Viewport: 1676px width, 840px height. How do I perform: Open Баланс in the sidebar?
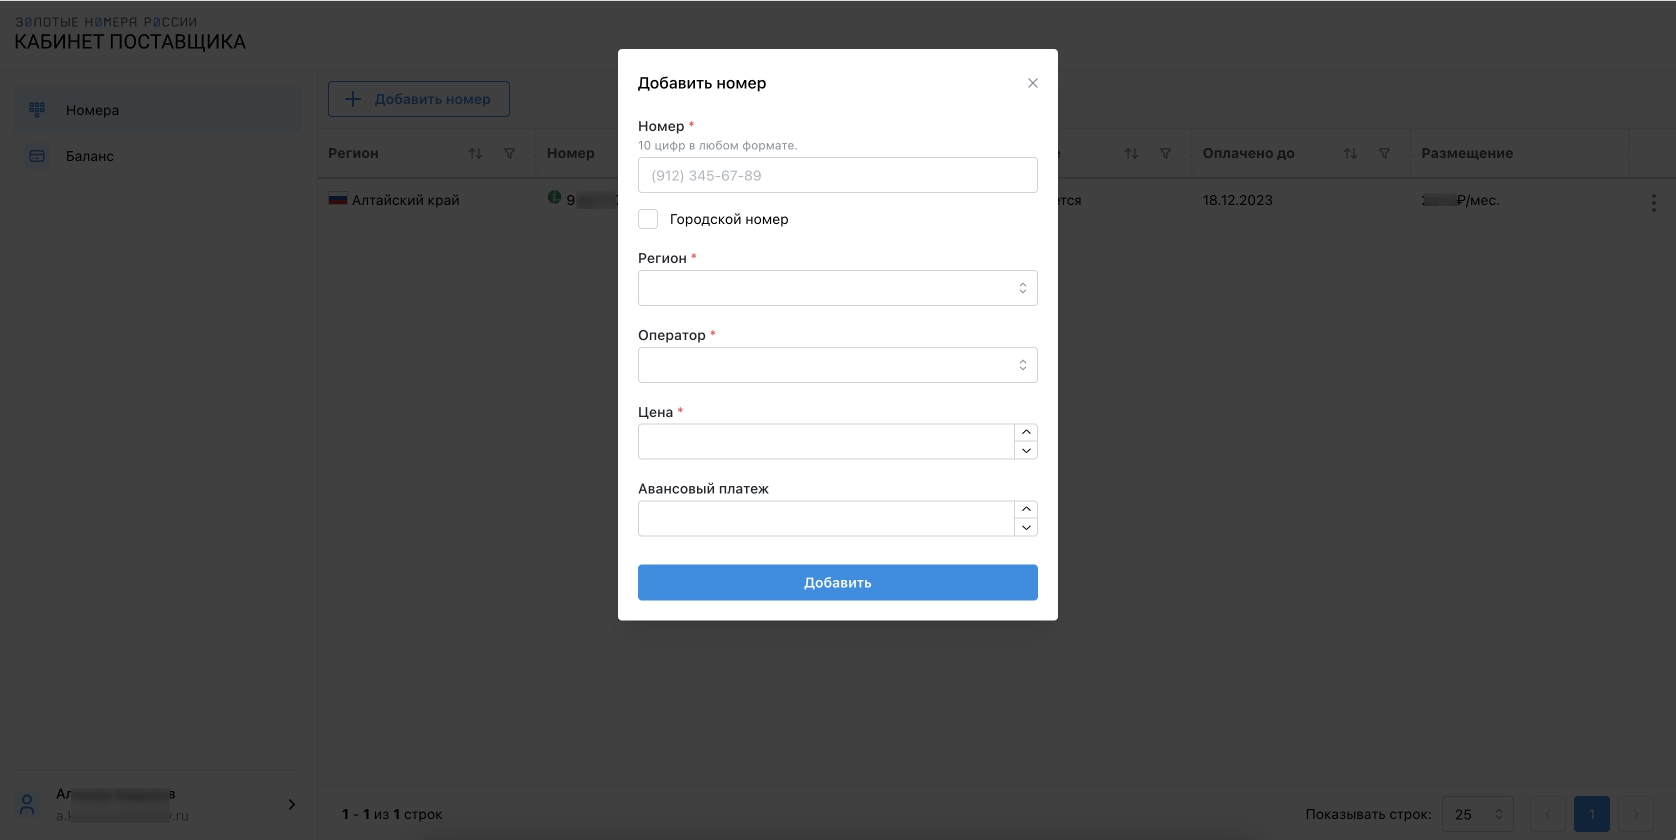click(158, 156)
